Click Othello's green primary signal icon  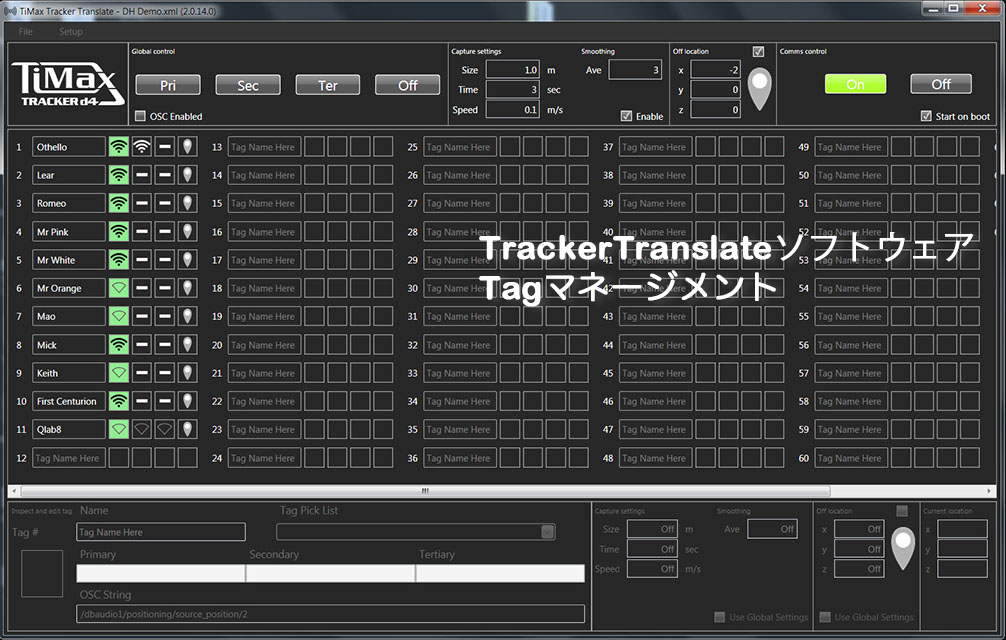click(119, 147)
